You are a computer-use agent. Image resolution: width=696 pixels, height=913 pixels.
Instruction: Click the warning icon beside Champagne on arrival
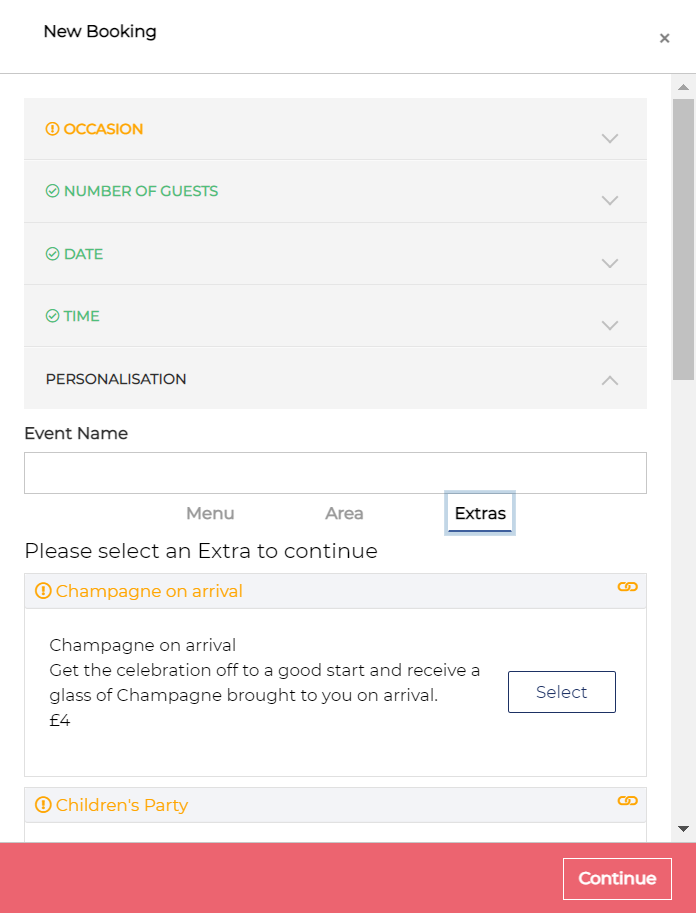point(43,591)
